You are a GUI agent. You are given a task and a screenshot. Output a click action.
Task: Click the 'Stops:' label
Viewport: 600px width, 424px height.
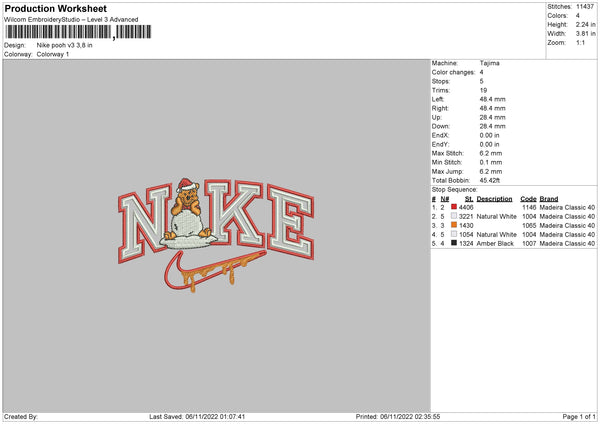(x=441, y=82)
